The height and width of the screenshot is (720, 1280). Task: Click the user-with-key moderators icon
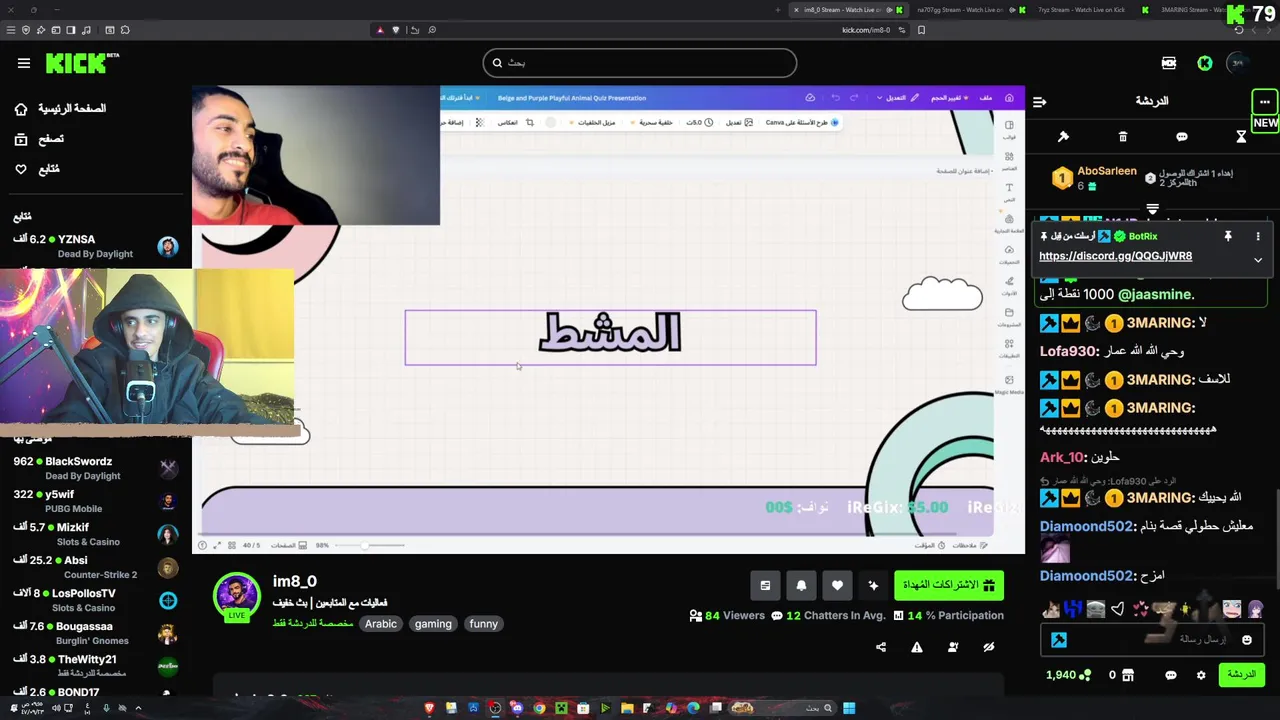[x=953, y=647]
